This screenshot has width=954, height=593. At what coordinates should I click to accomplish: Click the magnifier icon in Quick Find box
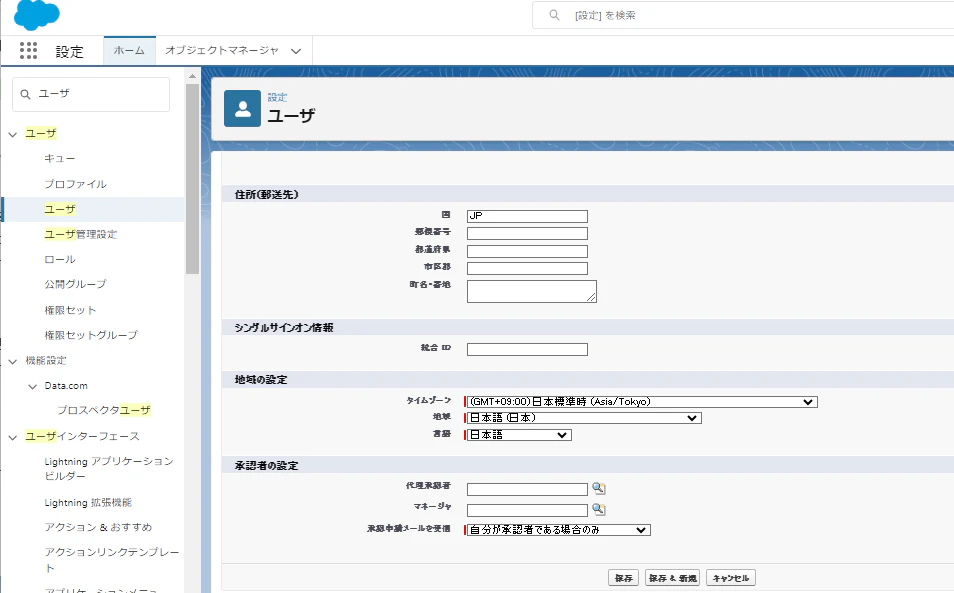[x=26, y=94]
